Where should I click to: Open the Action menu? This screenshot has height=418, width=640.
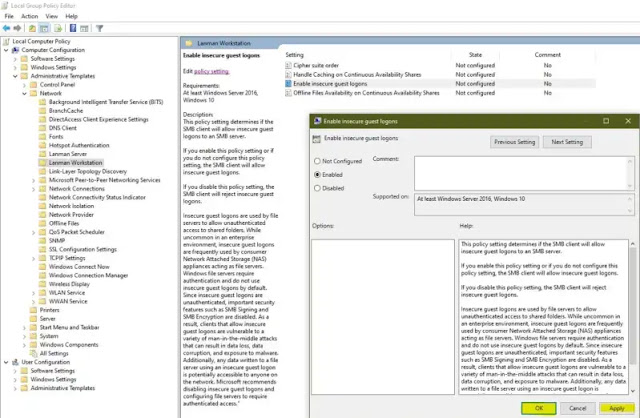click(30, 16)
